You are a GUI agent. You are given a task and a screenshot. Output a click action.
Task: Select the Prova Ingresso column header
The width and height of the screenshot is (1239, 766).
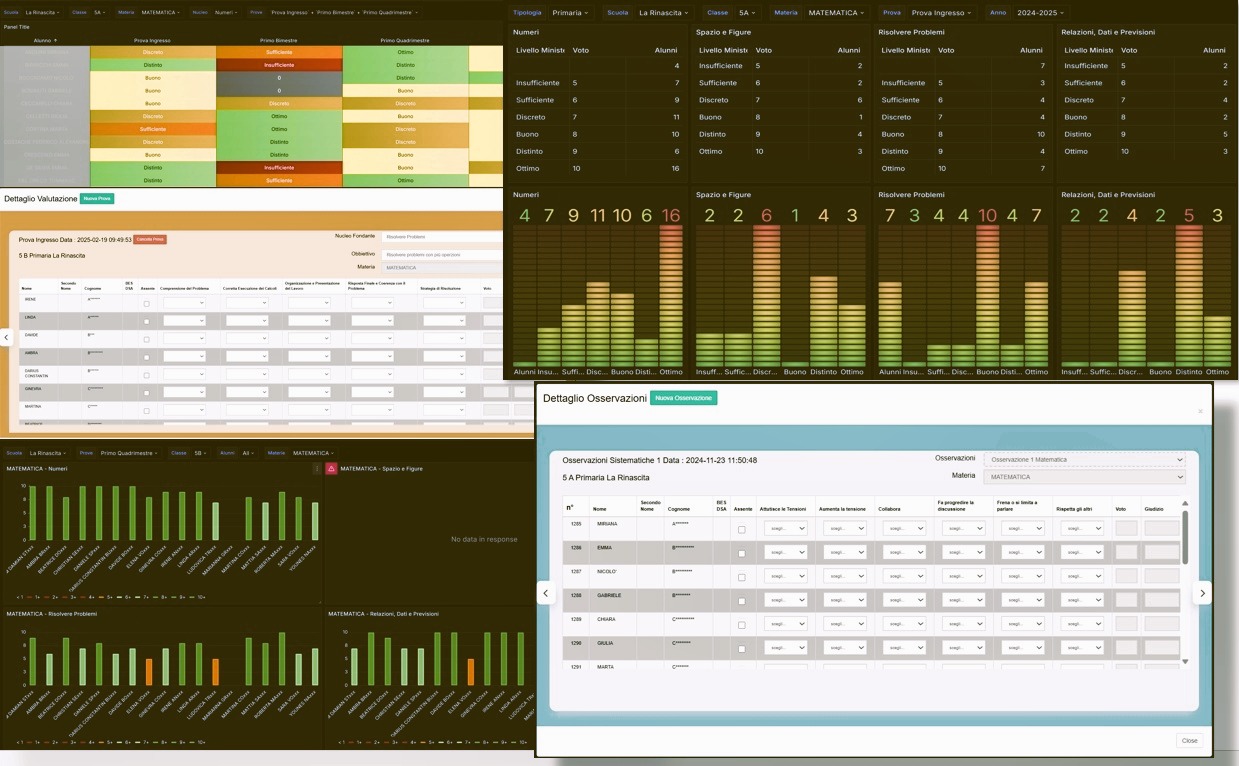point(153,40)
